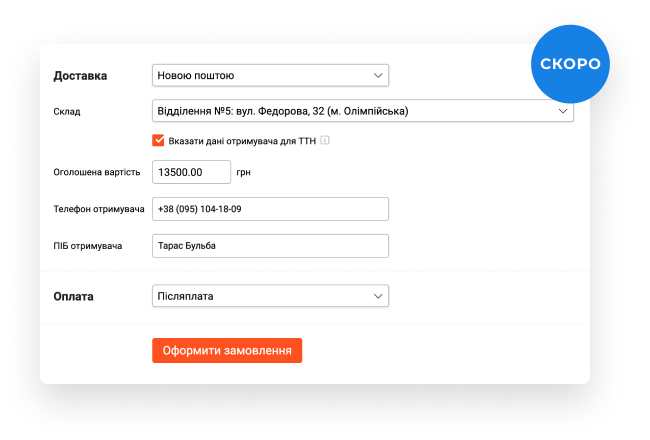Image resolution: width=650 pixels, height=440 pixels.
Task: Click the blue СКОРО round badge
Action: [x=570, y=64]
